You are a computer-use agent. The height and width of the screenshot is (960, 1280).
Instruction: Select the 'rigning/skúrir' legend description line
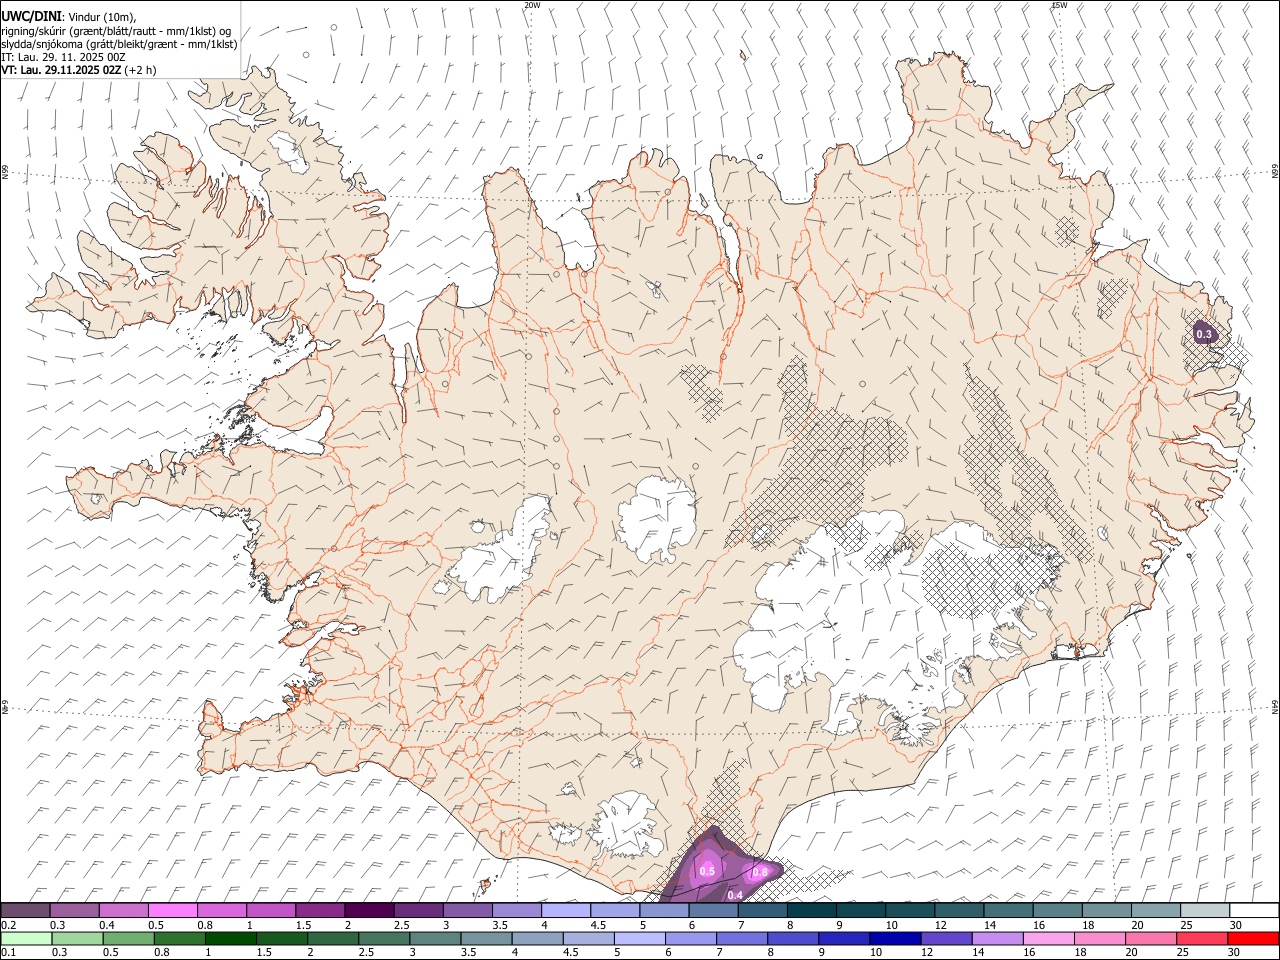pos(116,31)
